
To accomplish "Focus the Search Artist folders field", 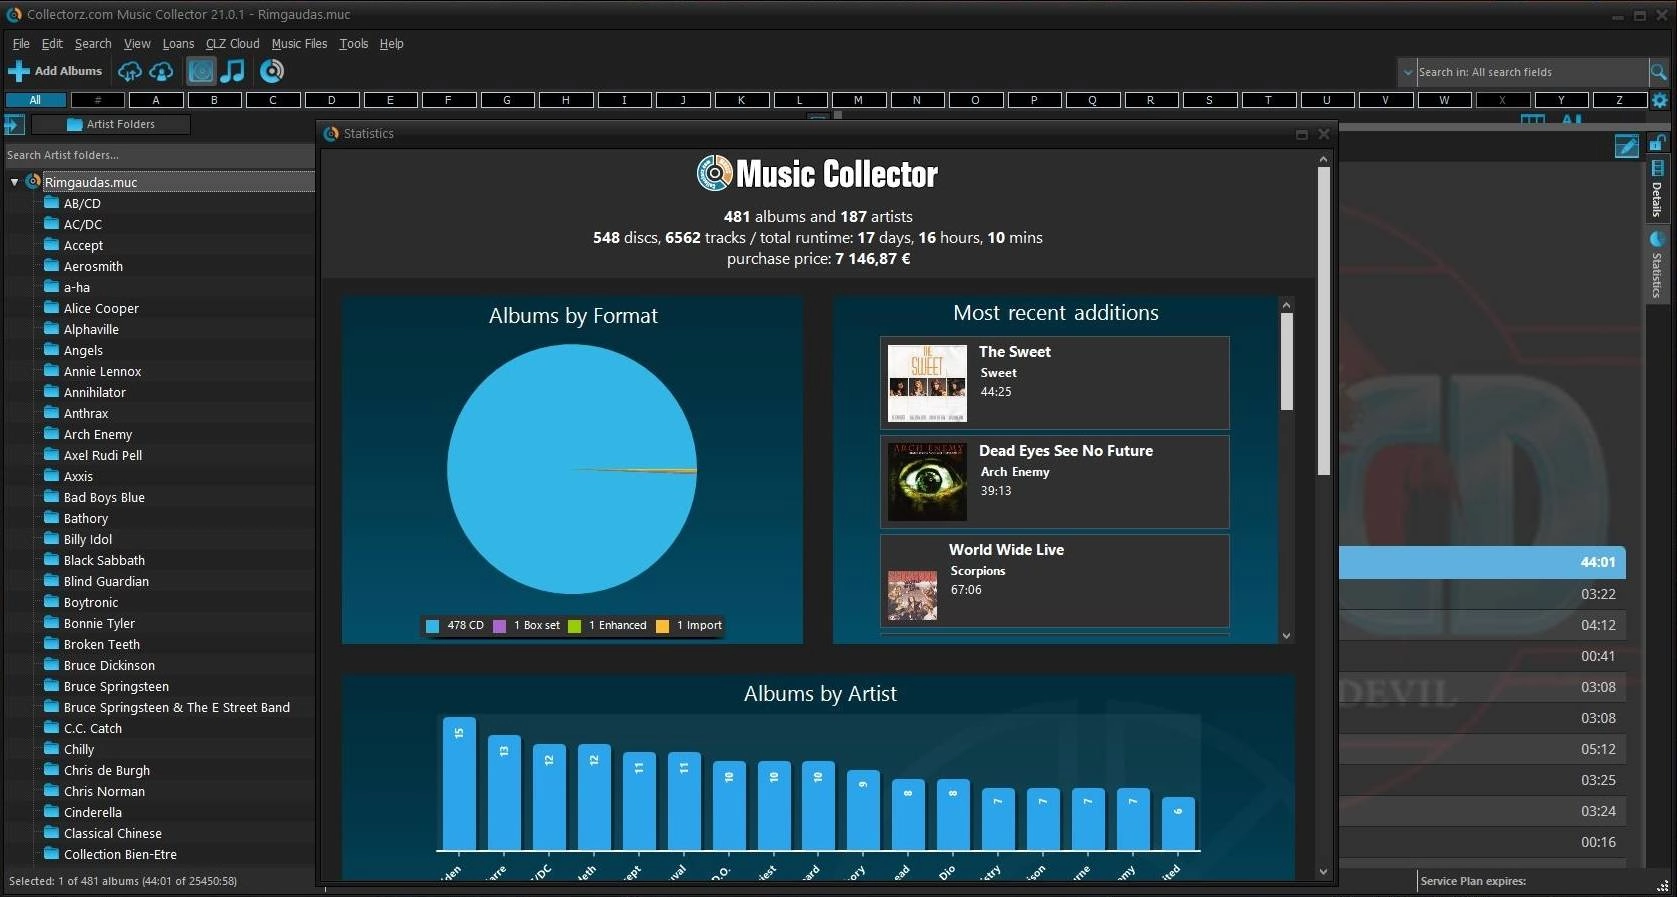I will click(159, 155).
